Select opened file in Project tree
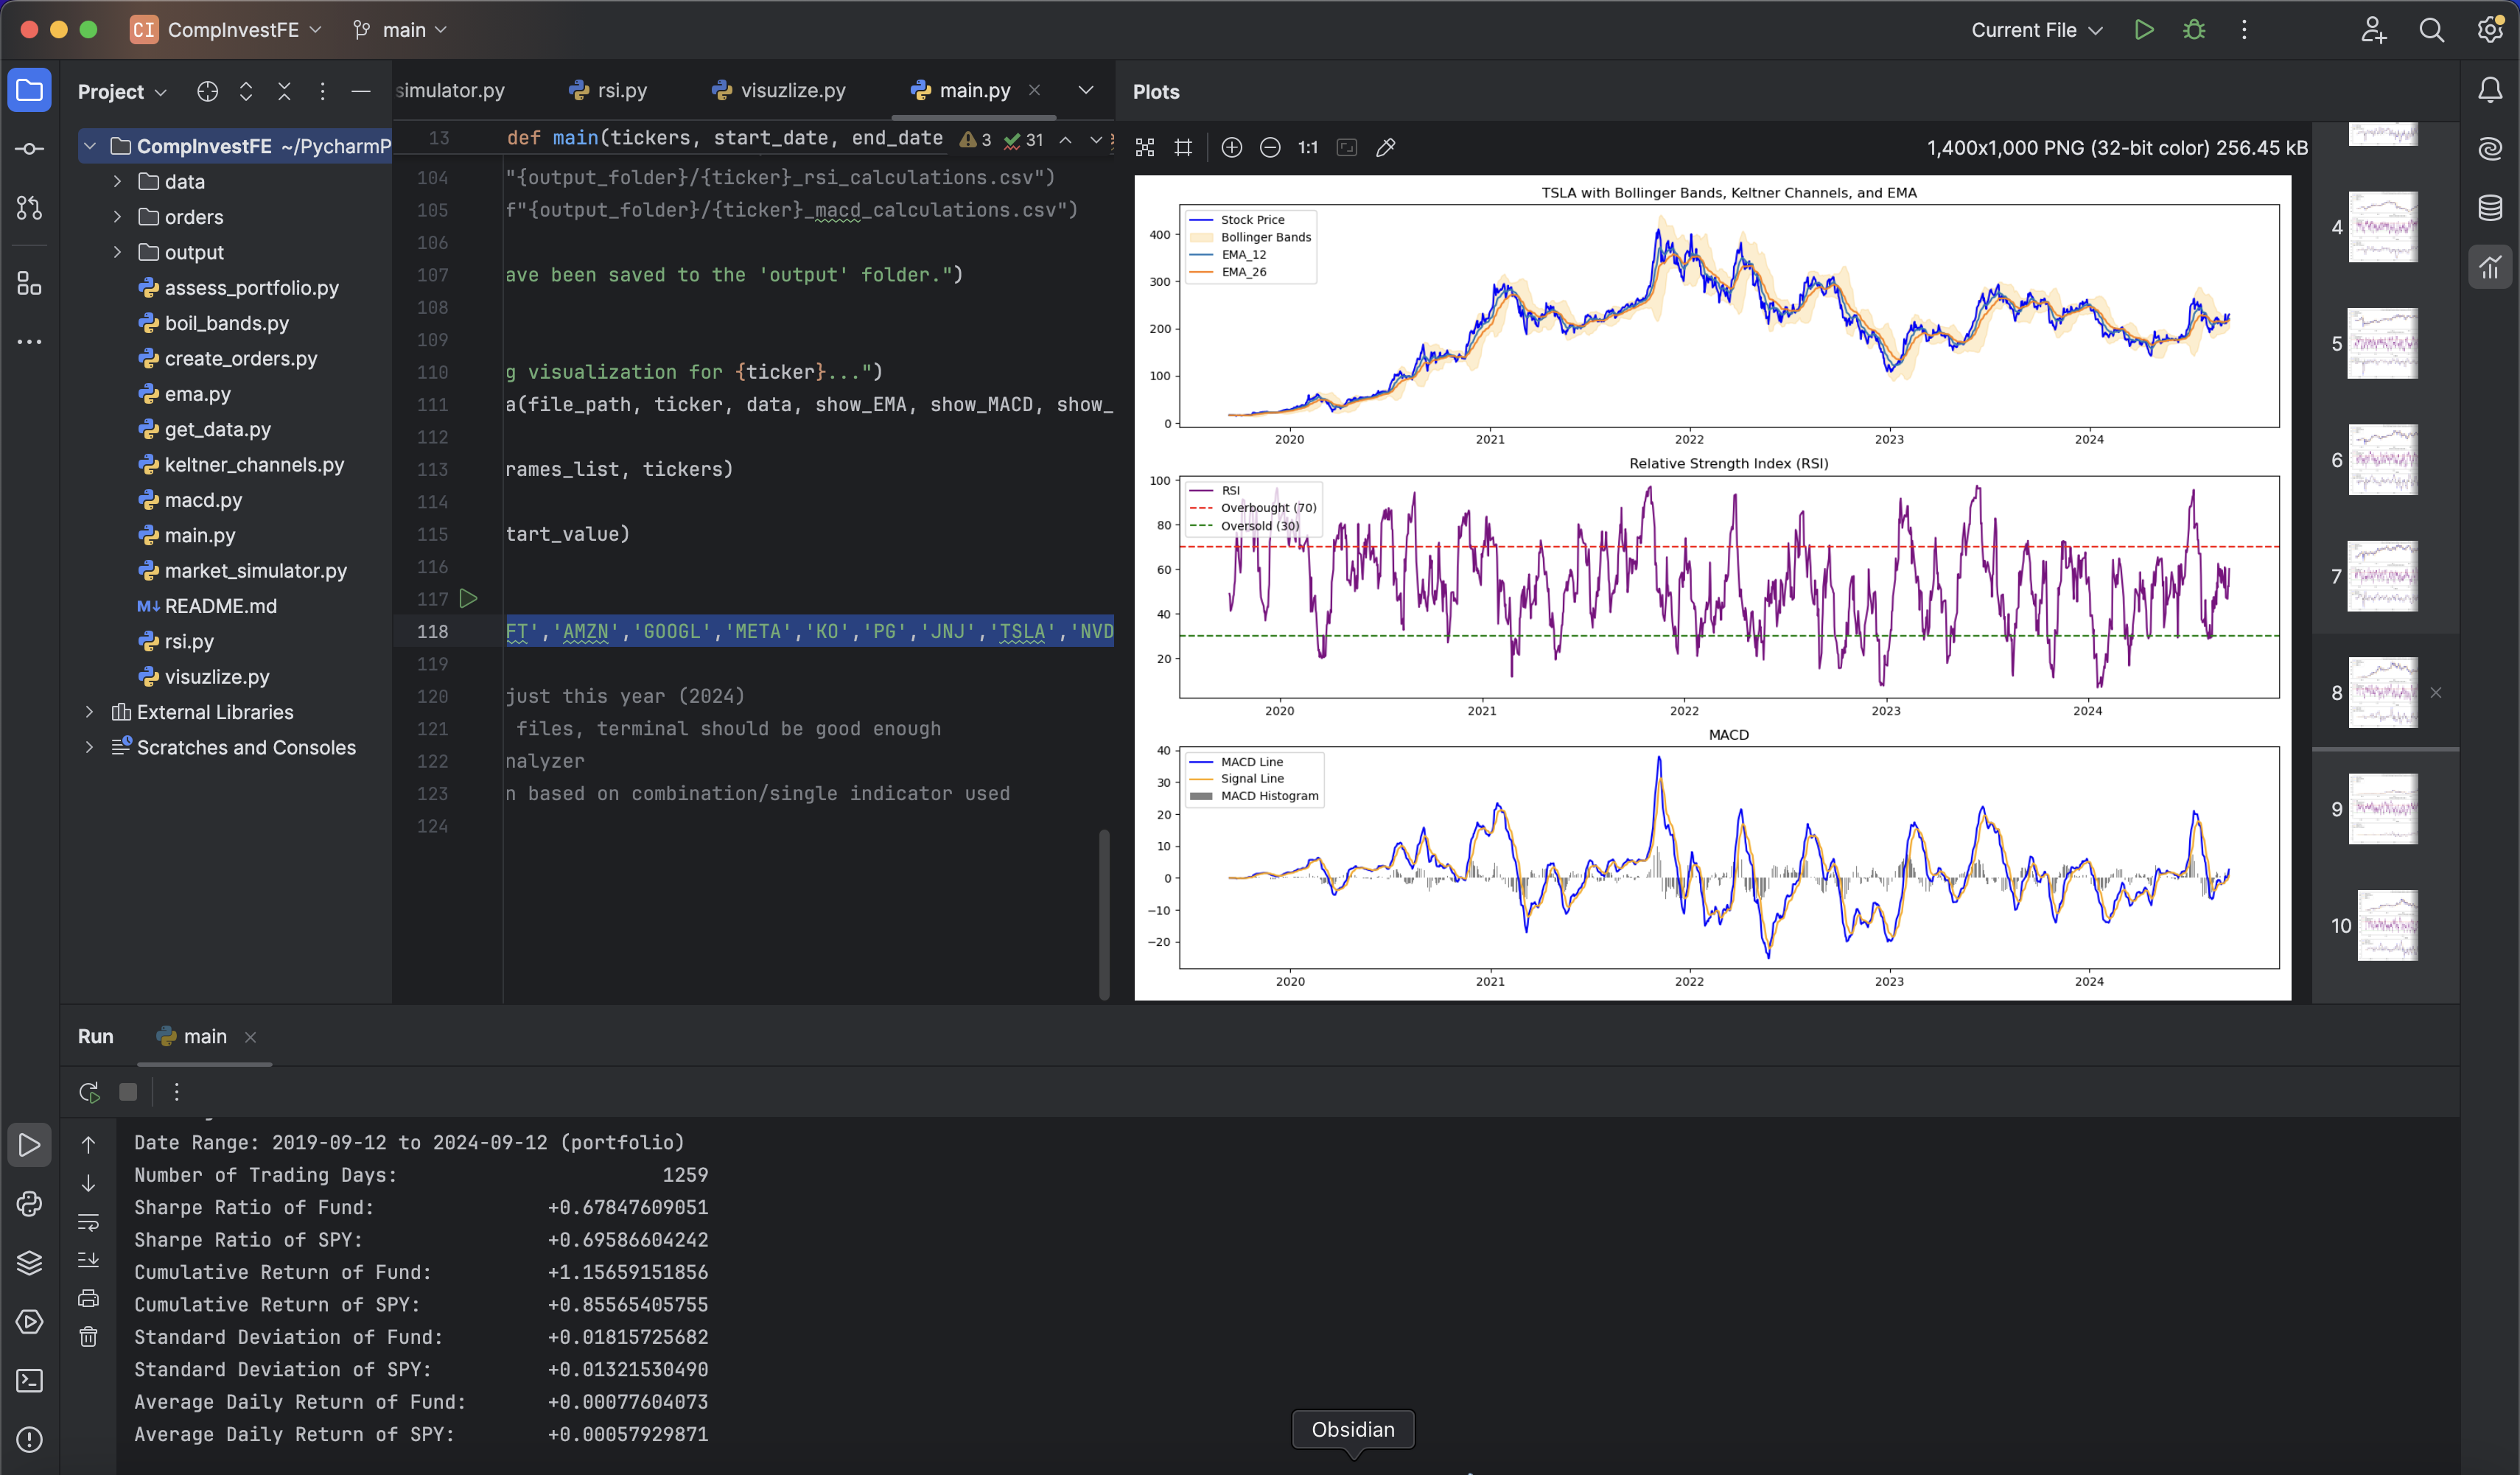The image size is (2520, 1475). (x=207, y=92)
